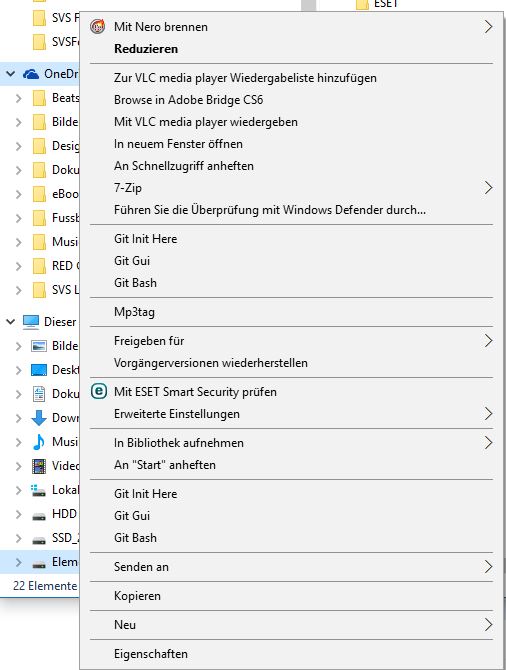506x670 pixels.
Task: Click the Lokal disk drive icon
Action: pos(39,490)
